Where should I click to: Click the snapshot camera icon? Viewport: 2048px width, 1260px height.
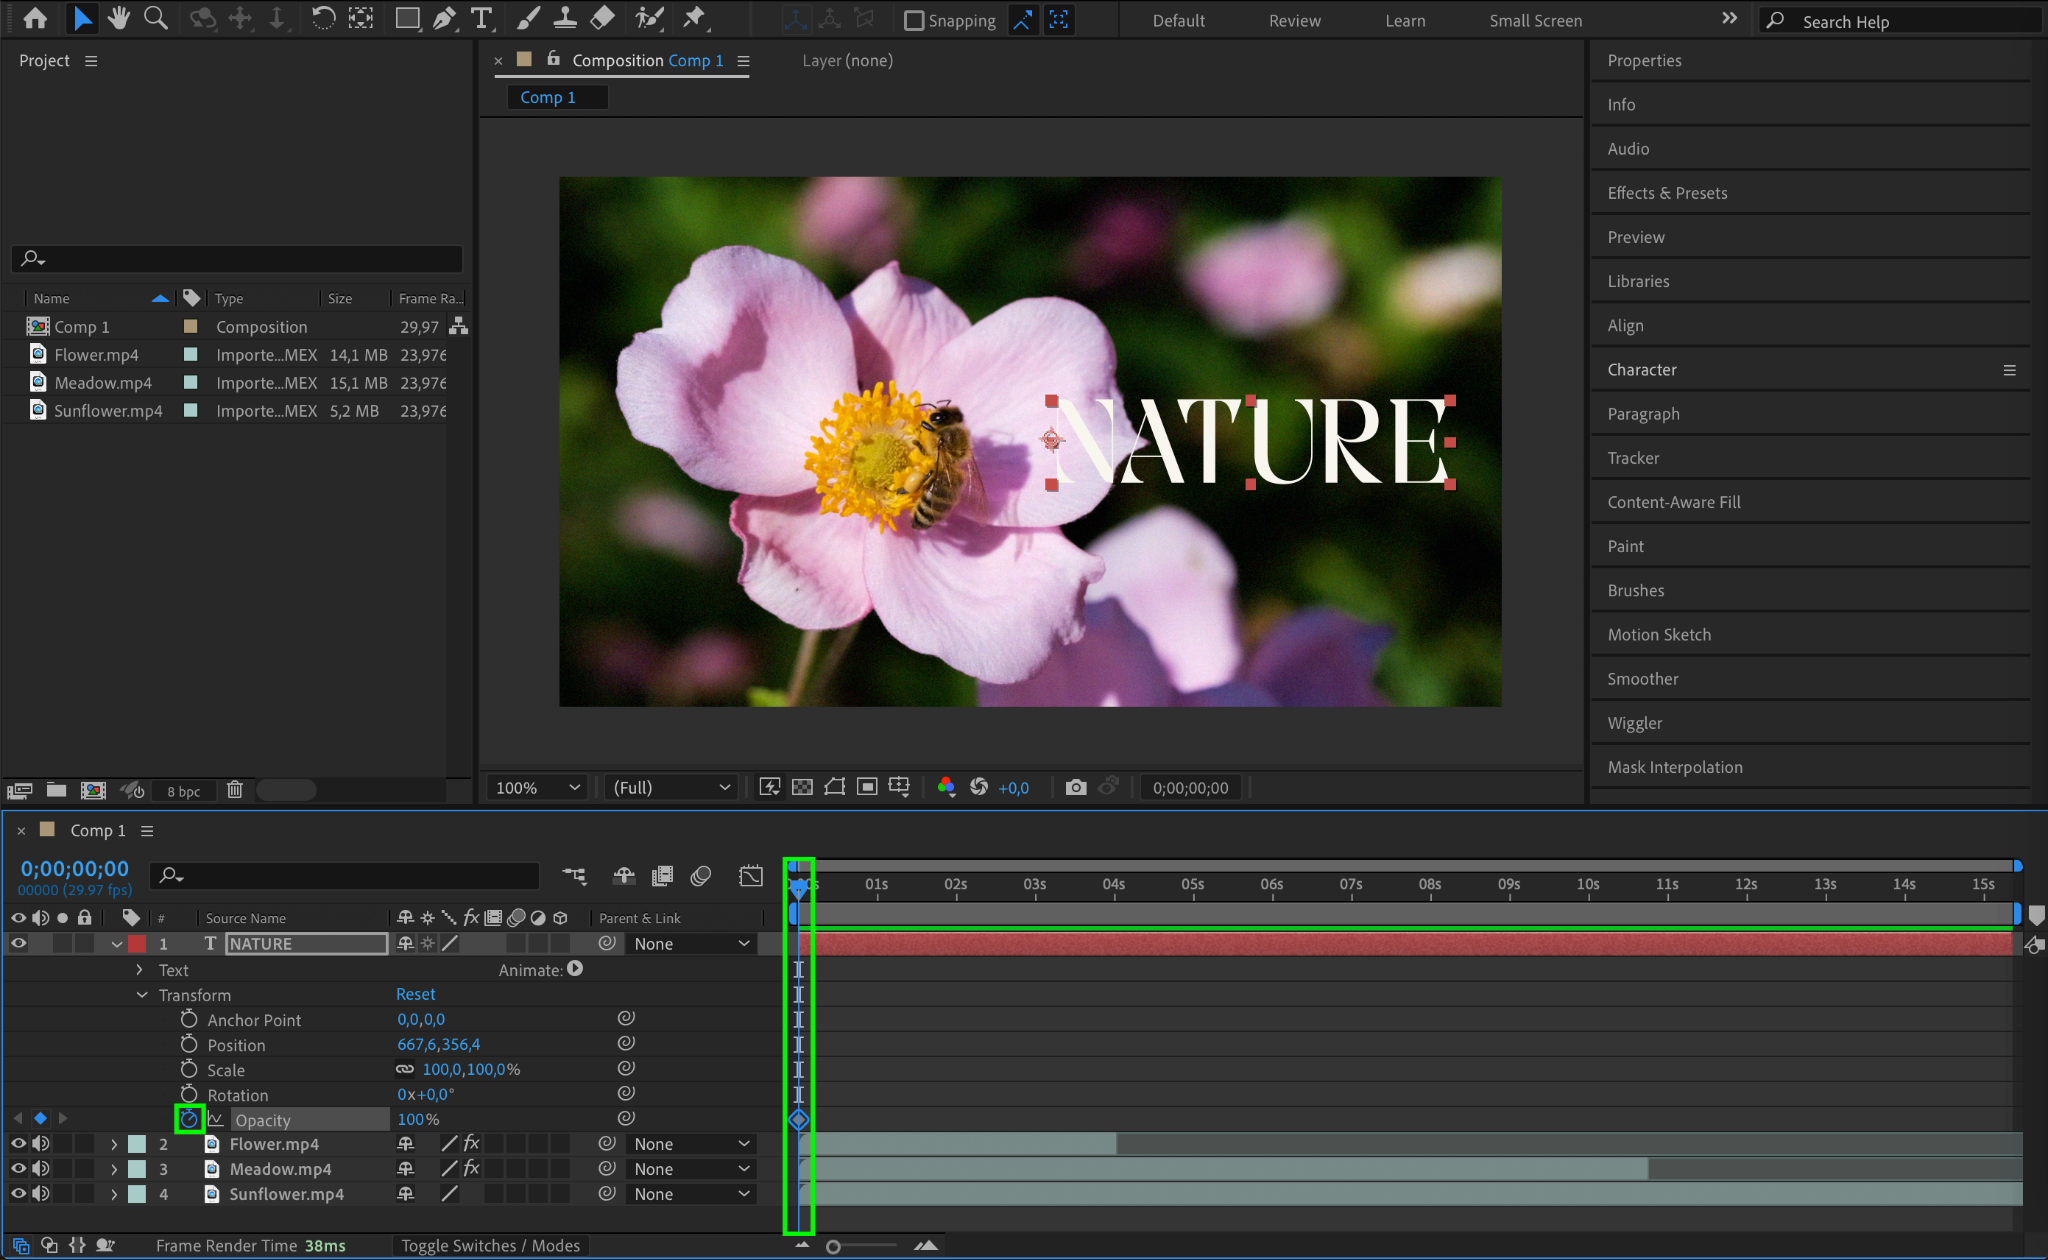point(1075,788)
